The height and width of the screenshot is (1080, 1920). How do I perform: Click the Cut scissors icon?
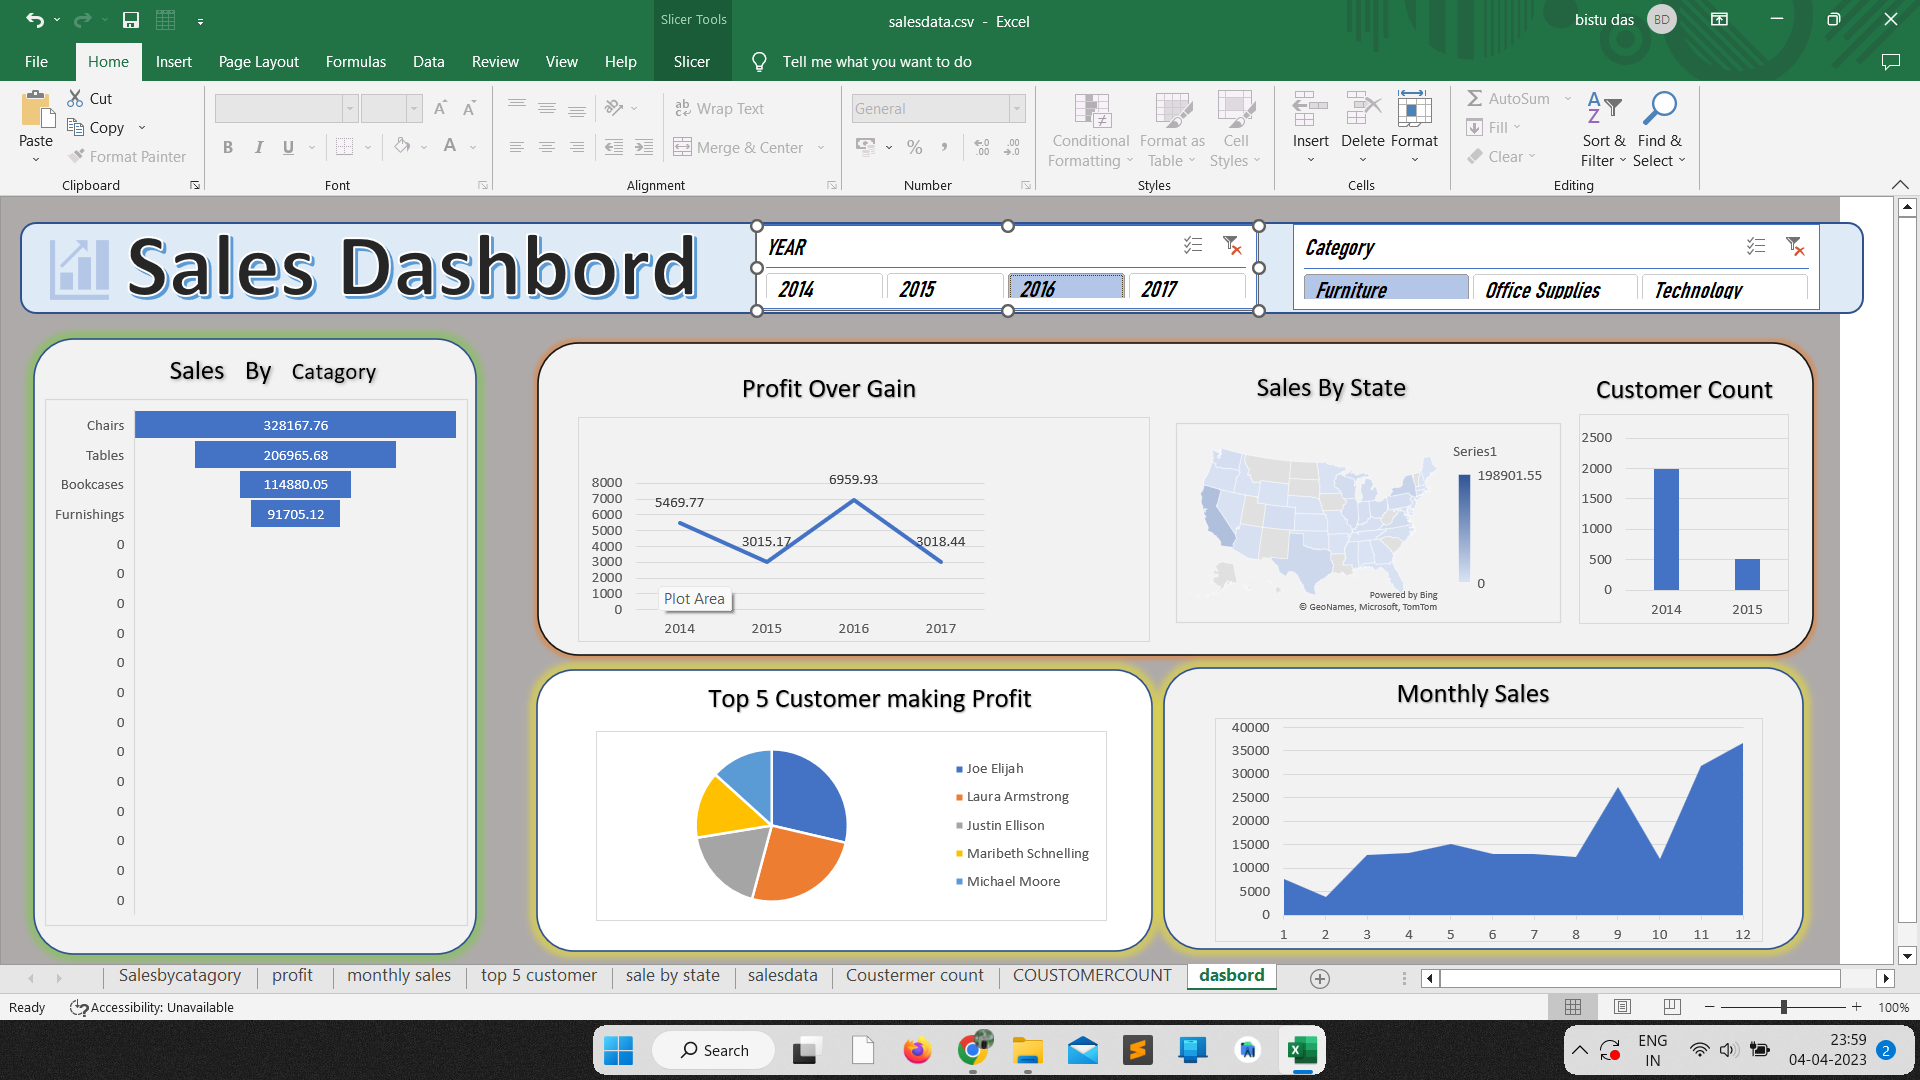point(75,98)
